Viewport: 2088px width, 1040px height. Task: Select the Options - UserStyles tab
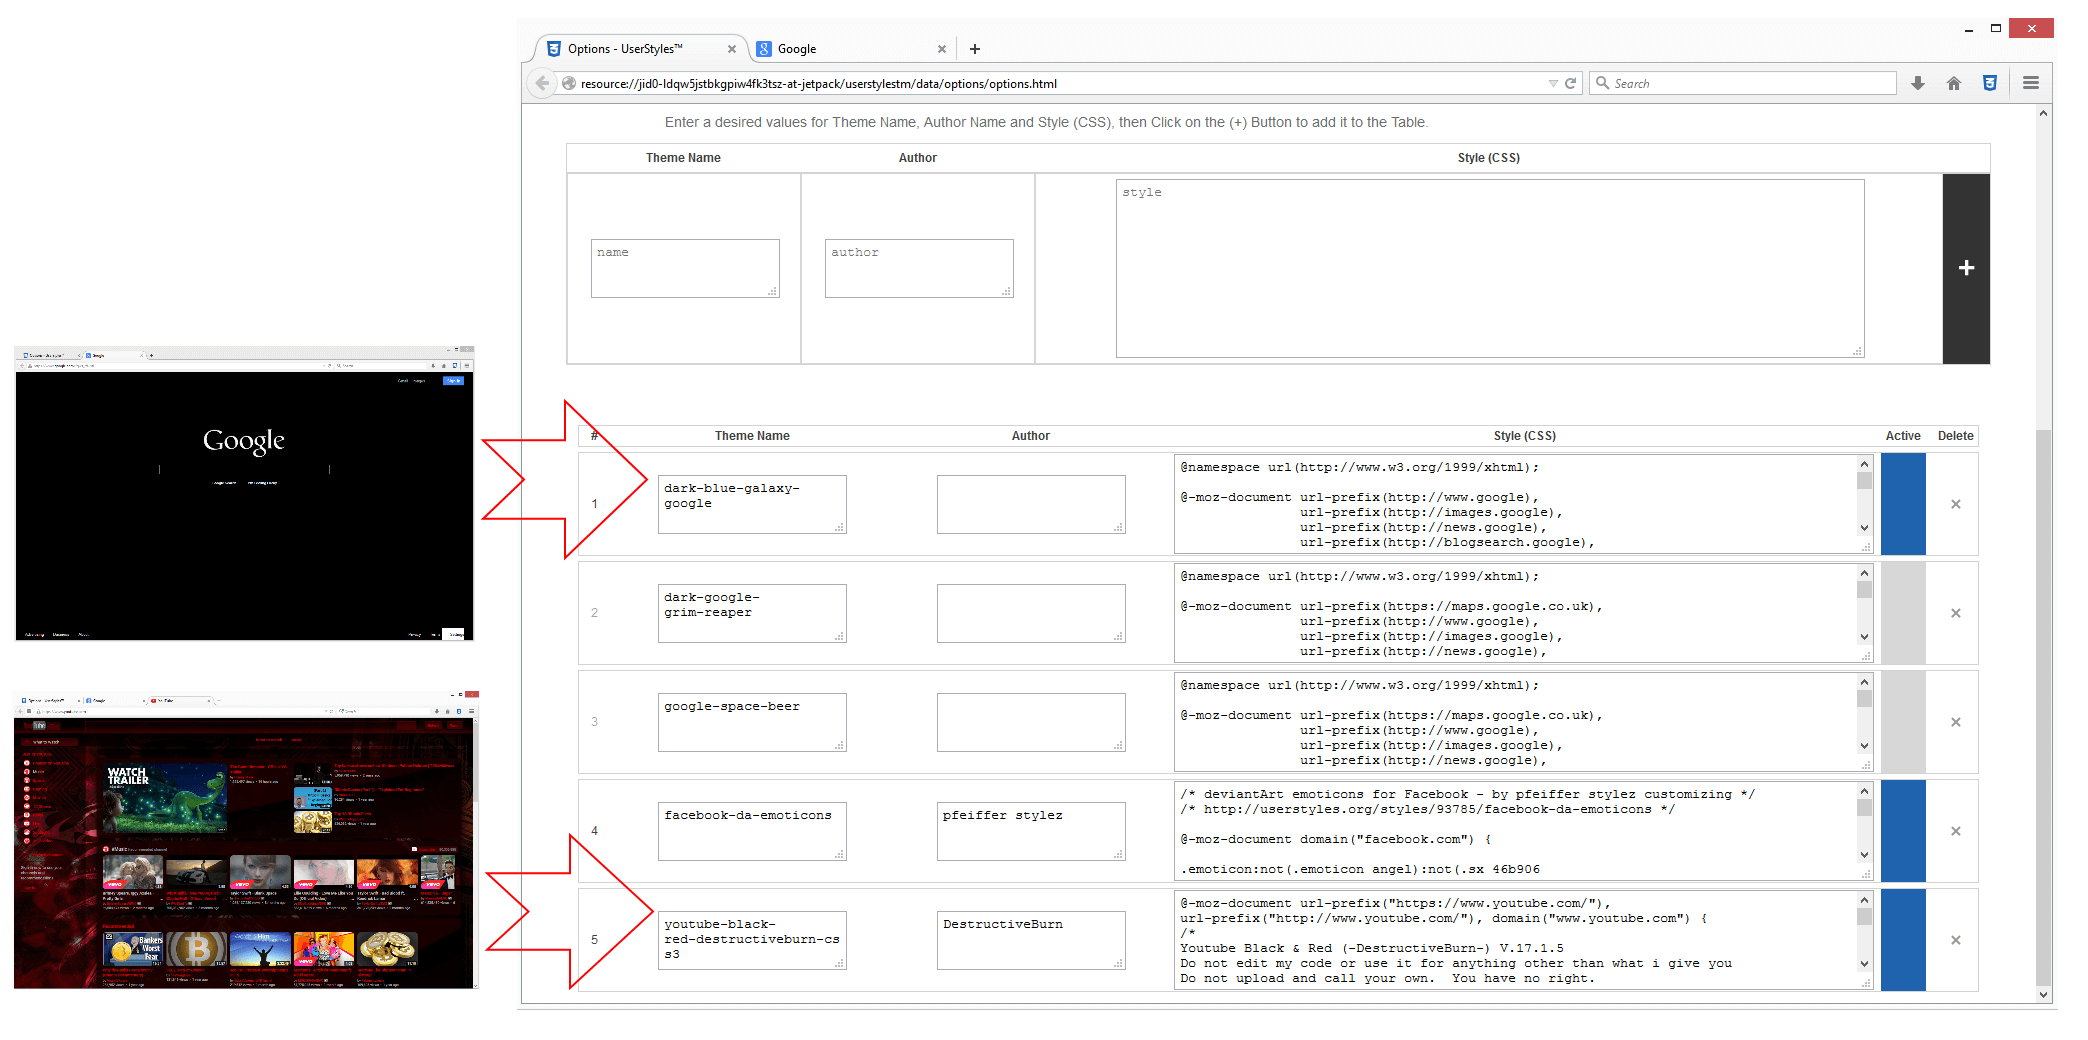[642, 49]
